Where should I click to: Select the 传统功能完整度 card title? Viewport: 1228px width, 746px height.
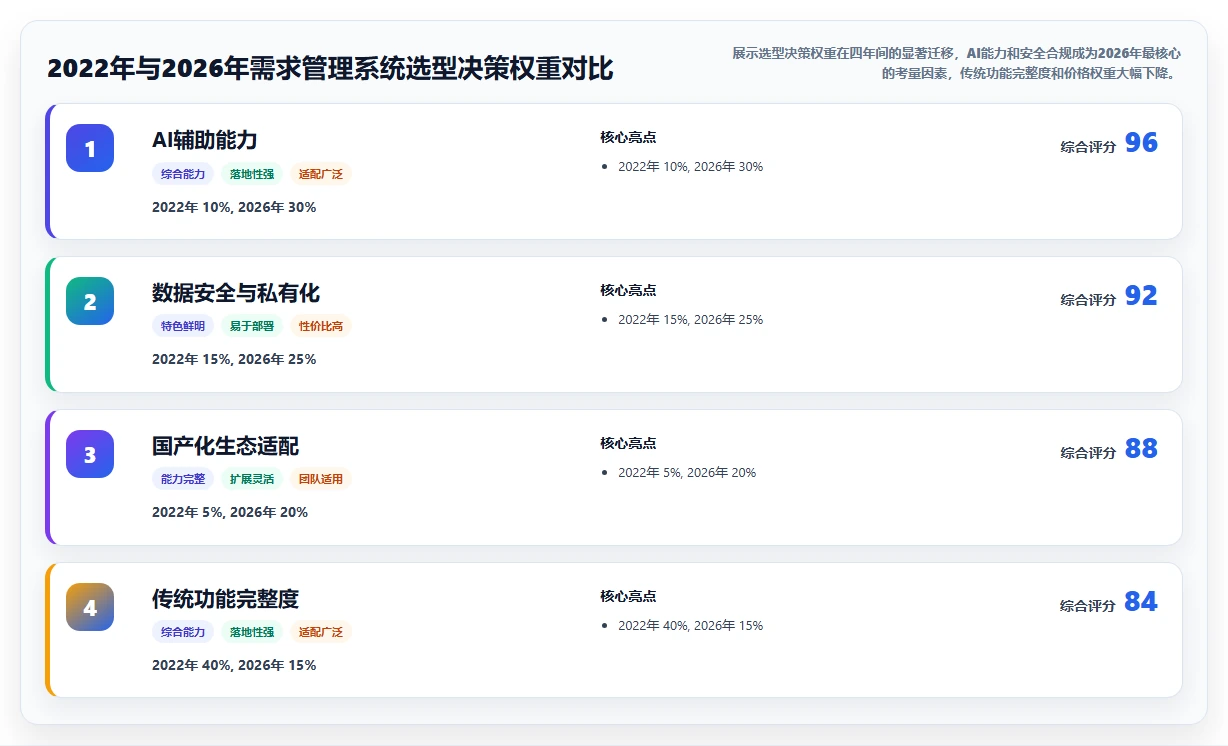click(225, 599)
